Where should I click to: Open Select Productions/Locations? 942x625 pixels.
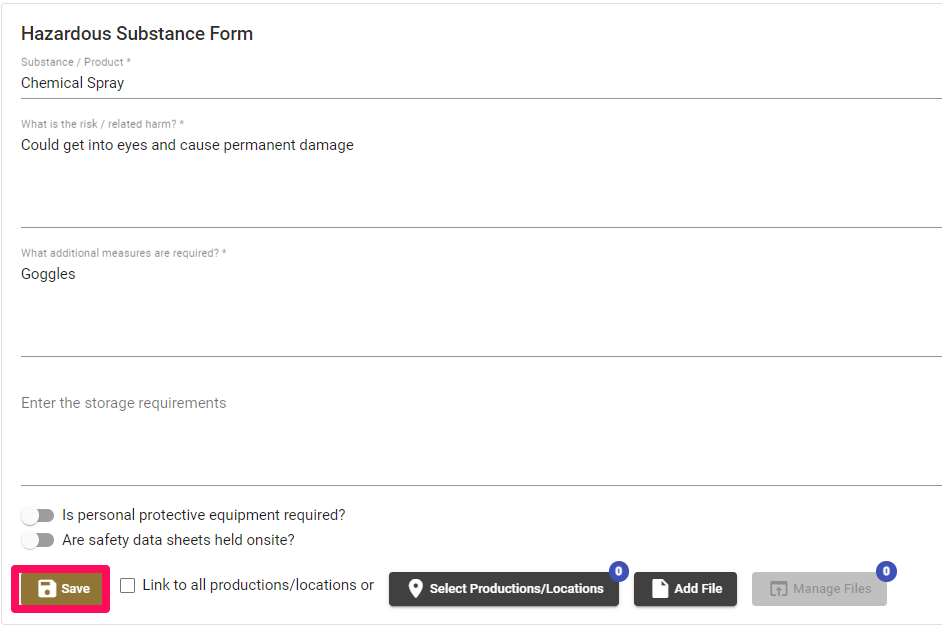(503, 589)
